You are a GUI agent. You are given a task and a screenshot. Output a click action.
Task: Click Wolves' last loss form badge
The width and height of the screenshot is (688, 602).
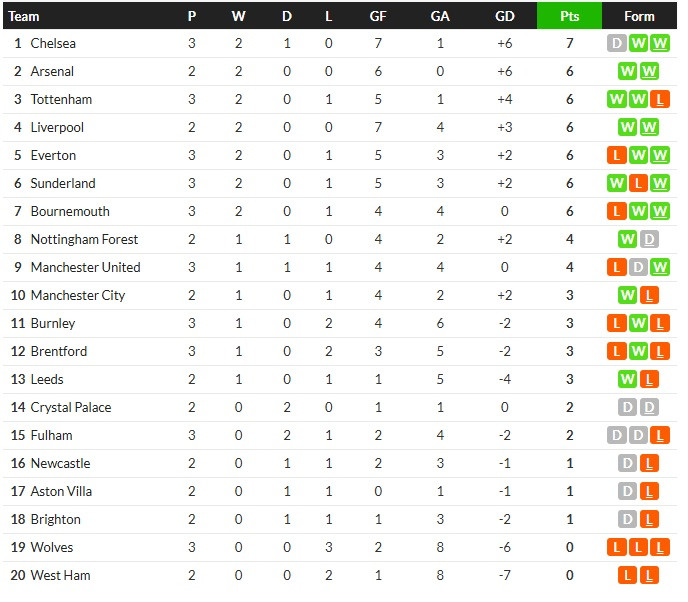660,547
